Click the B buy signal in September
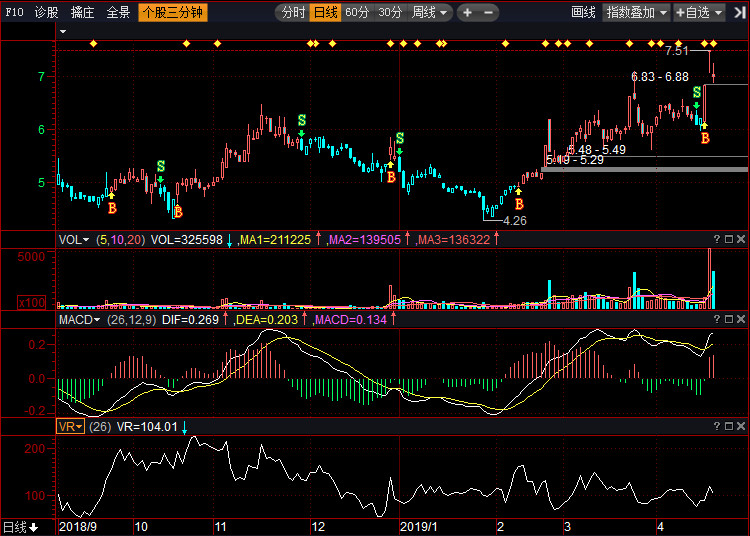 [x=112, y=208]
